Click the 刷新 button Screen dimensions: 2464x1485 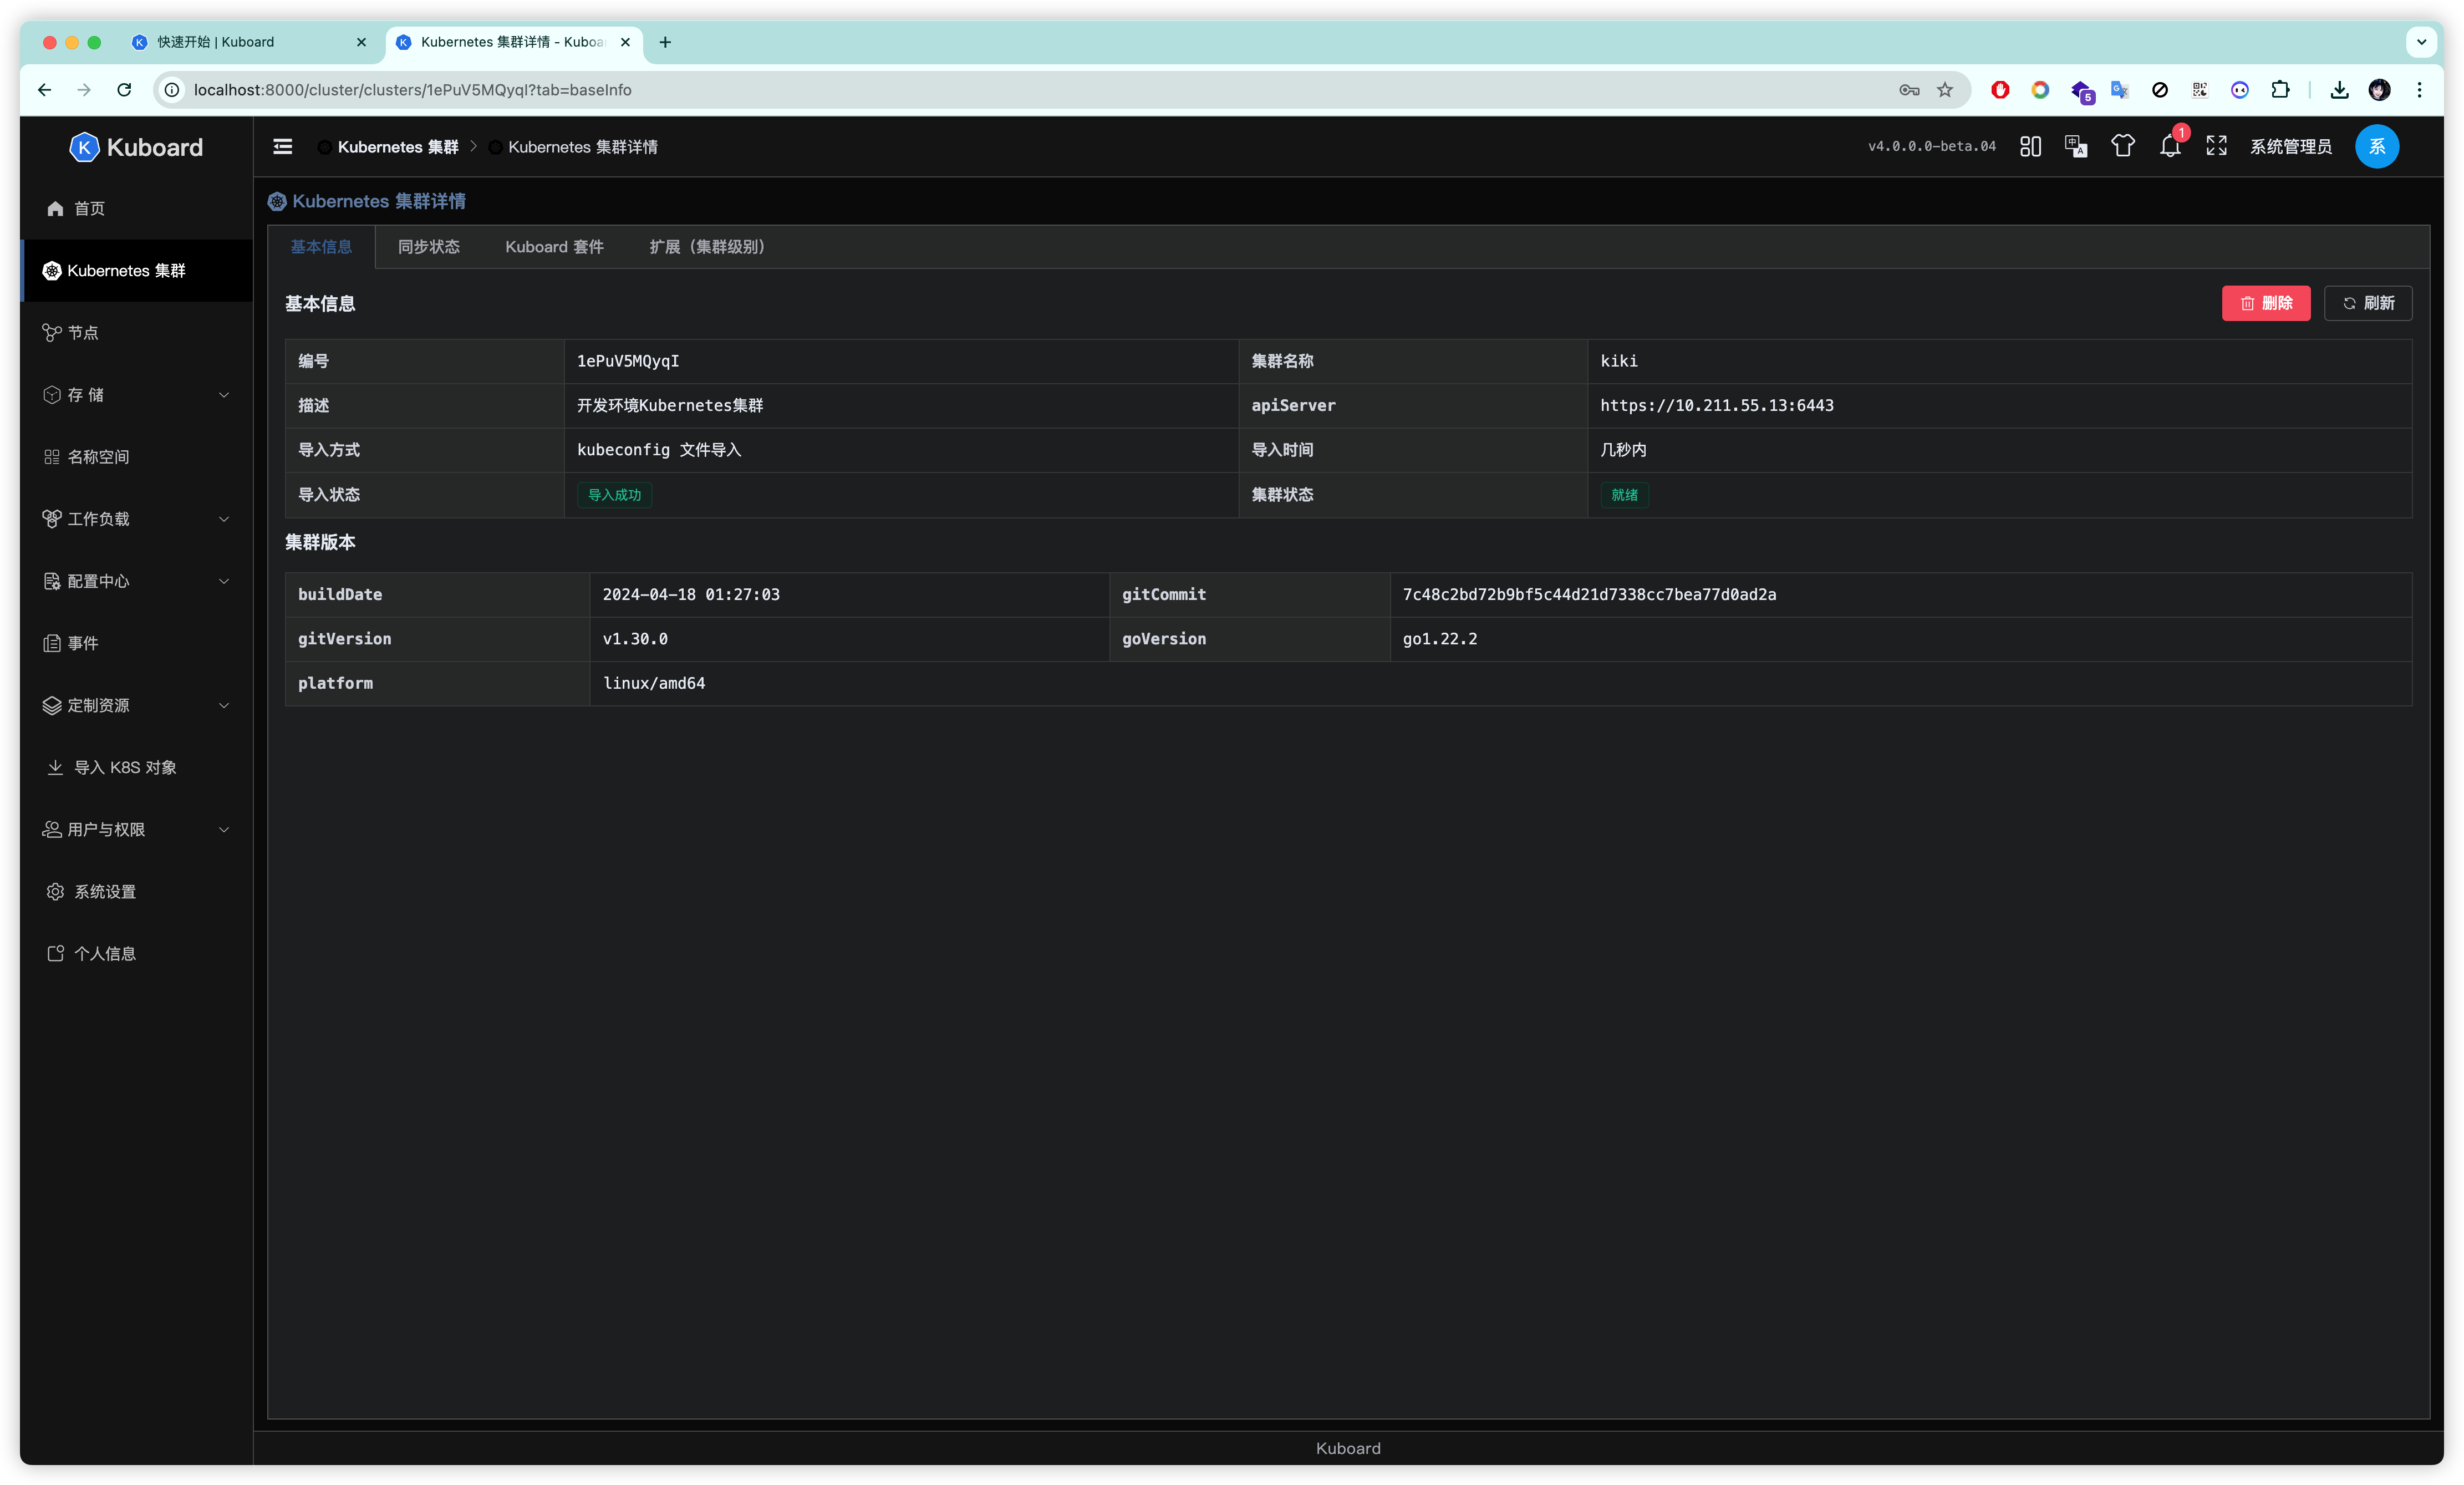2367,303
